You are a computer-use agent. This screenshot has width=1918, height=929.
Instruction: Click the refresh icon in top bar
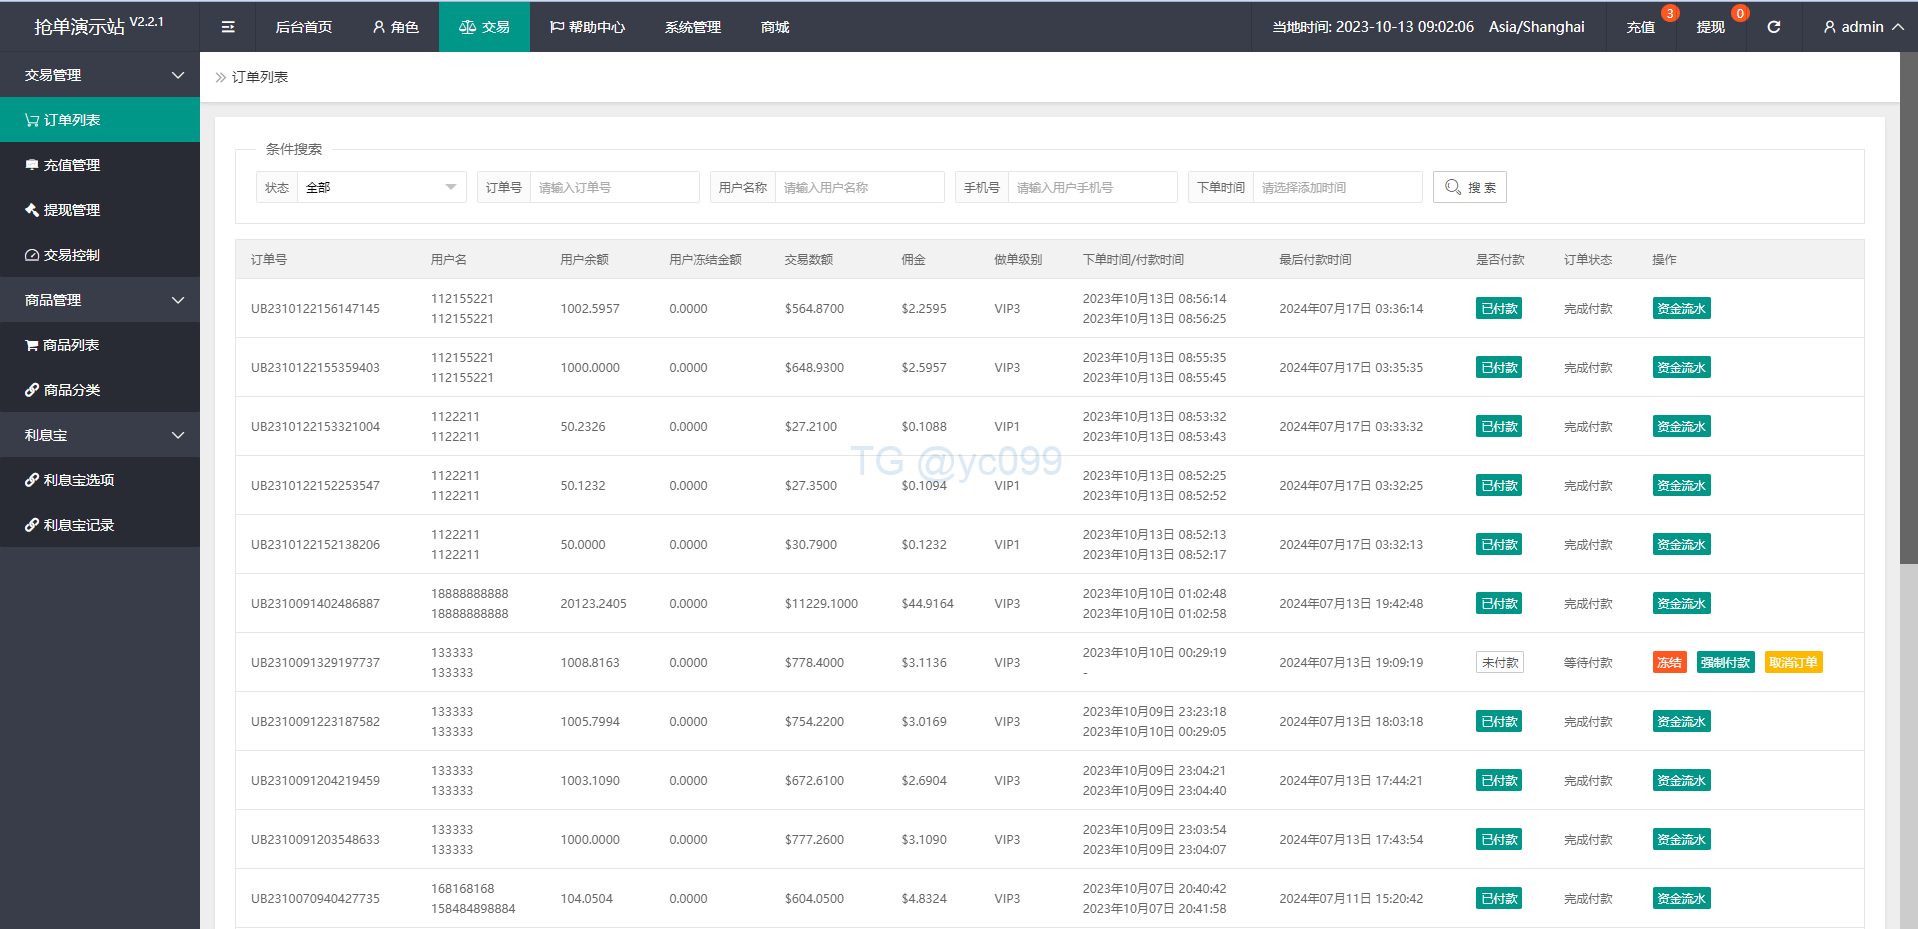pos(1773,27)
